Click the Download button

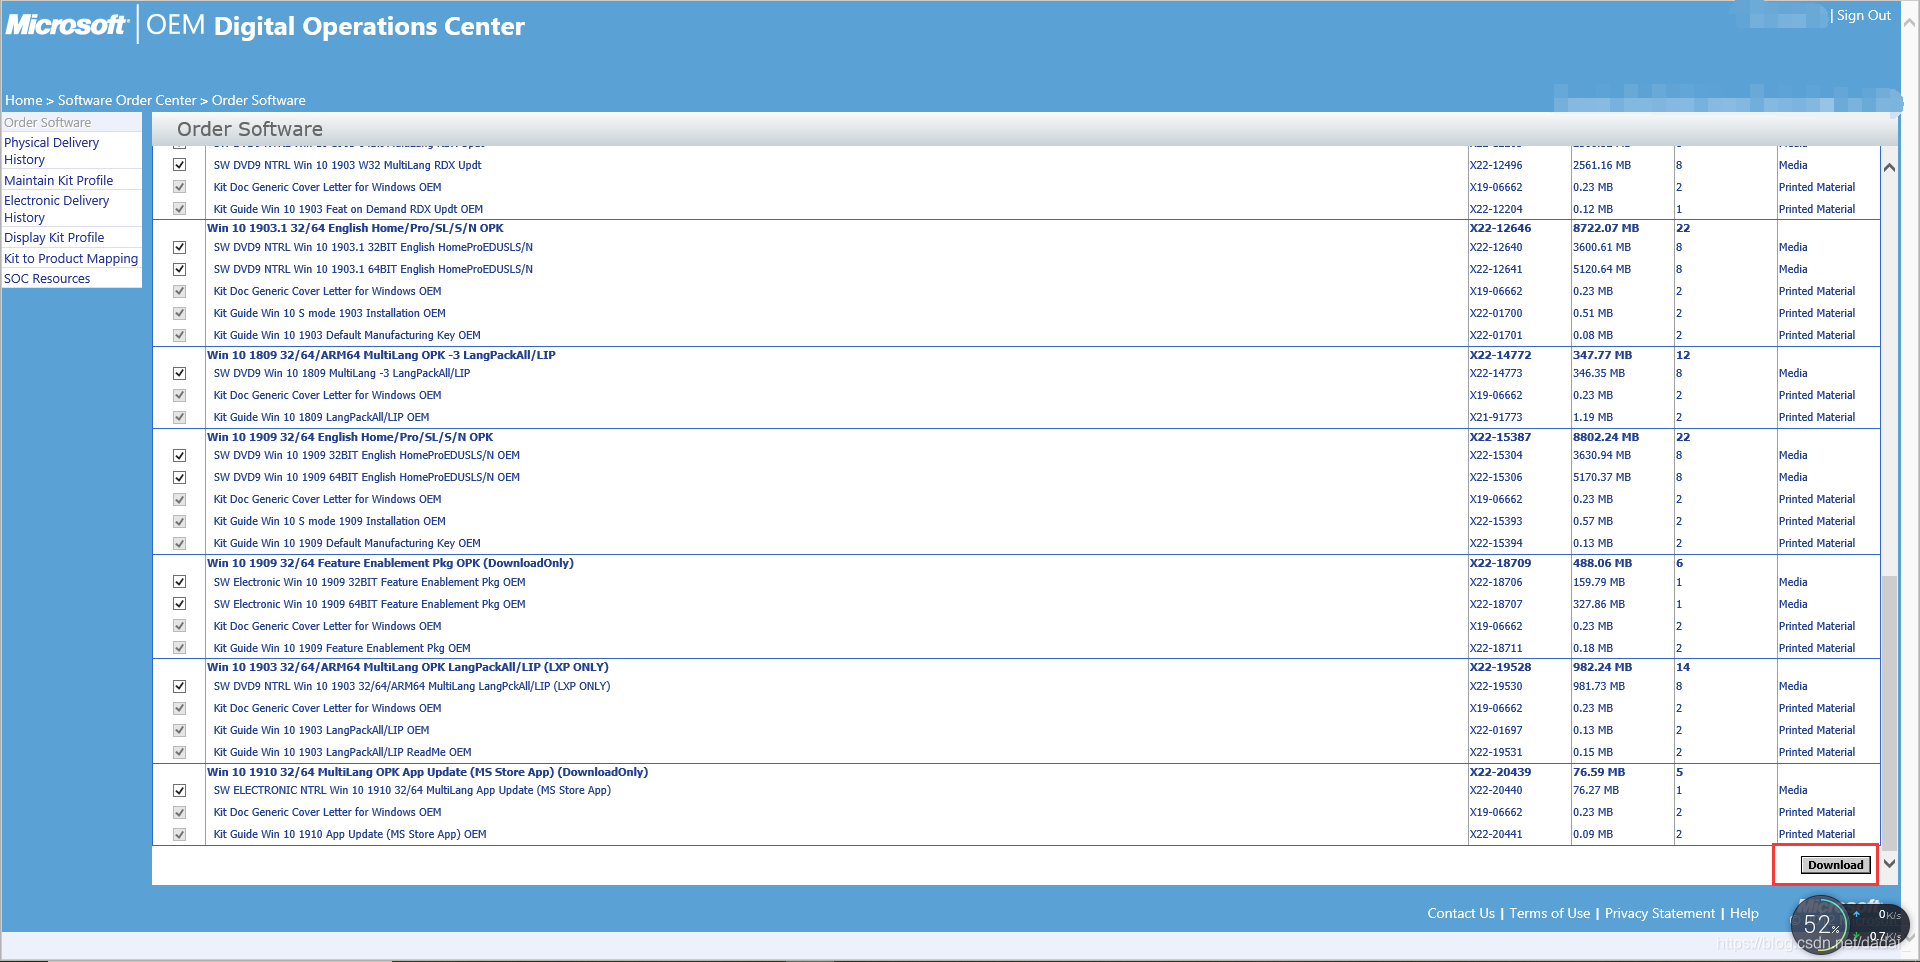tap(1835, 865)
